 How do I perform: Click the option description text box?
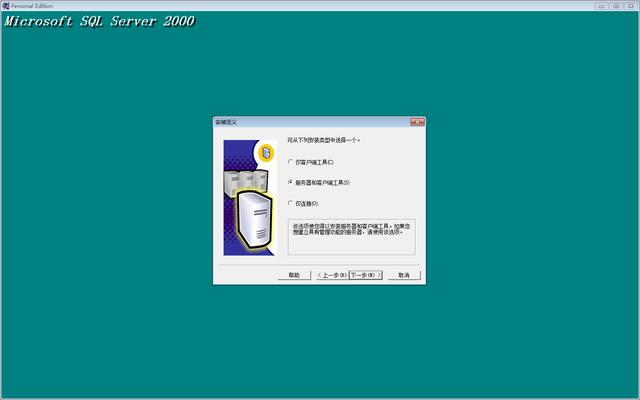[x=351, y=237]
